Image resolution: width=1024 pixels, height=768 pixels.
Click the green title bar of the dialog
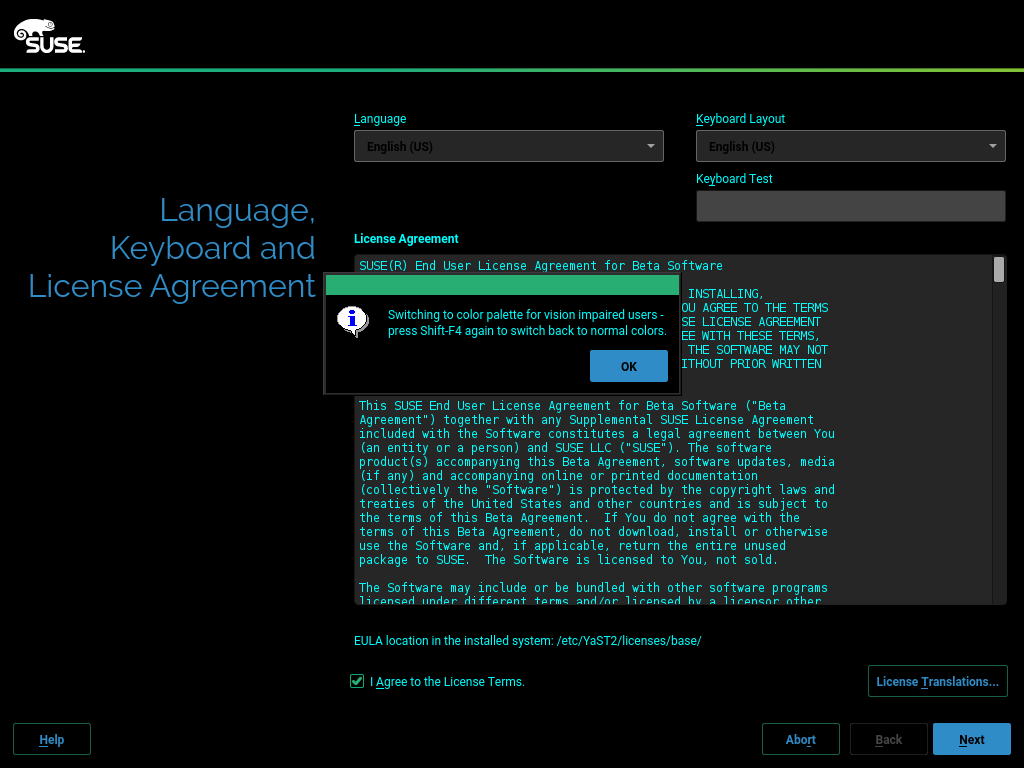point(502,286)
